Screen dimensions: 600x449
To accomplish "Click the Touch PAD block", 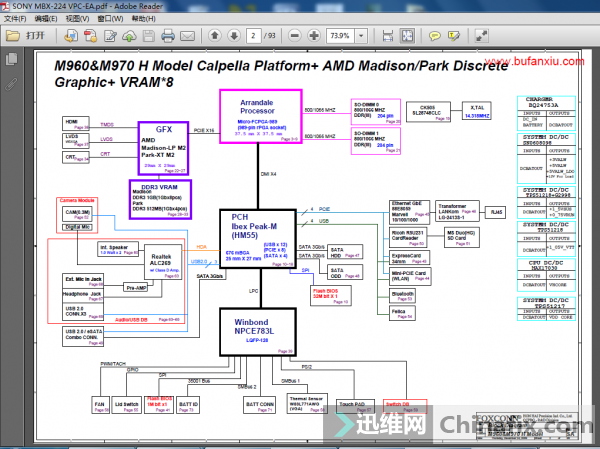I will (x=354, y=407).
